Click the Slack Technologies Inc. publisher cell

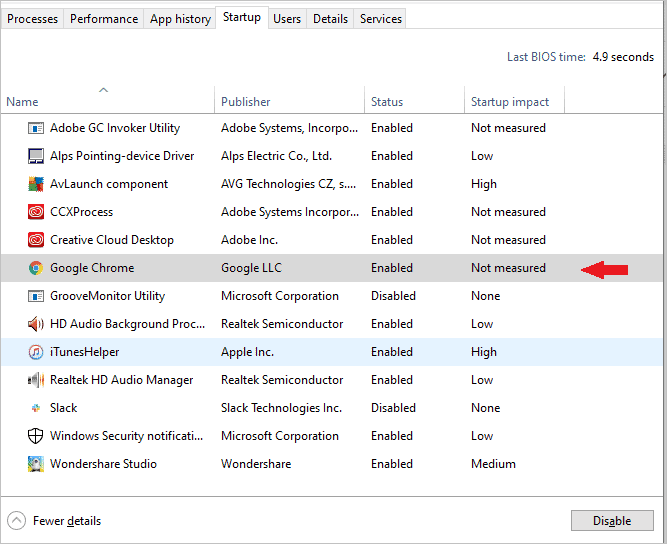[x=281, y=408]
